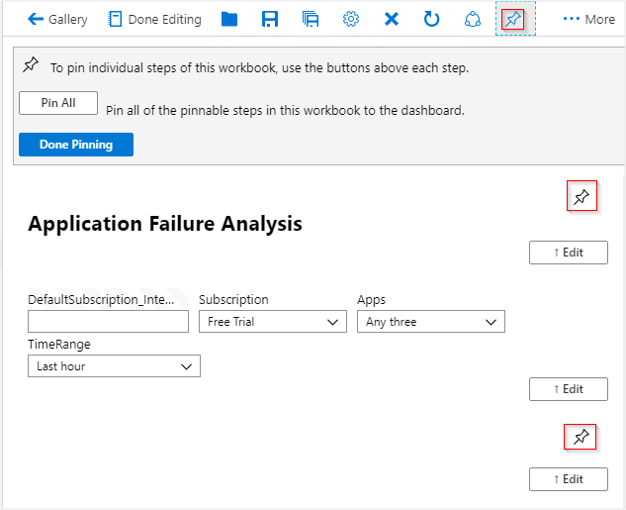
Task: Click the share icon in the toolbar
Action: tap(474, 19)
